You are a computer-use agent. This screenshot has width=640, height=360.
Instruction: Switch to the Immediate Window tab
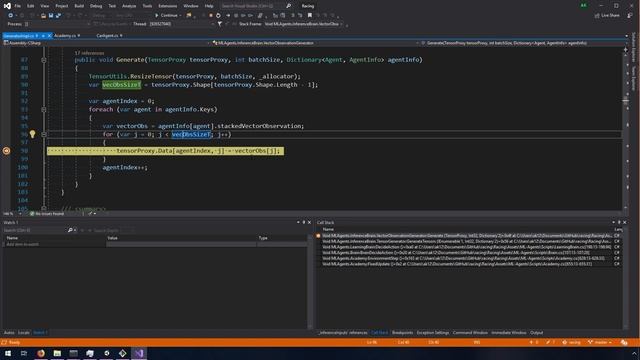coord(509,333)
